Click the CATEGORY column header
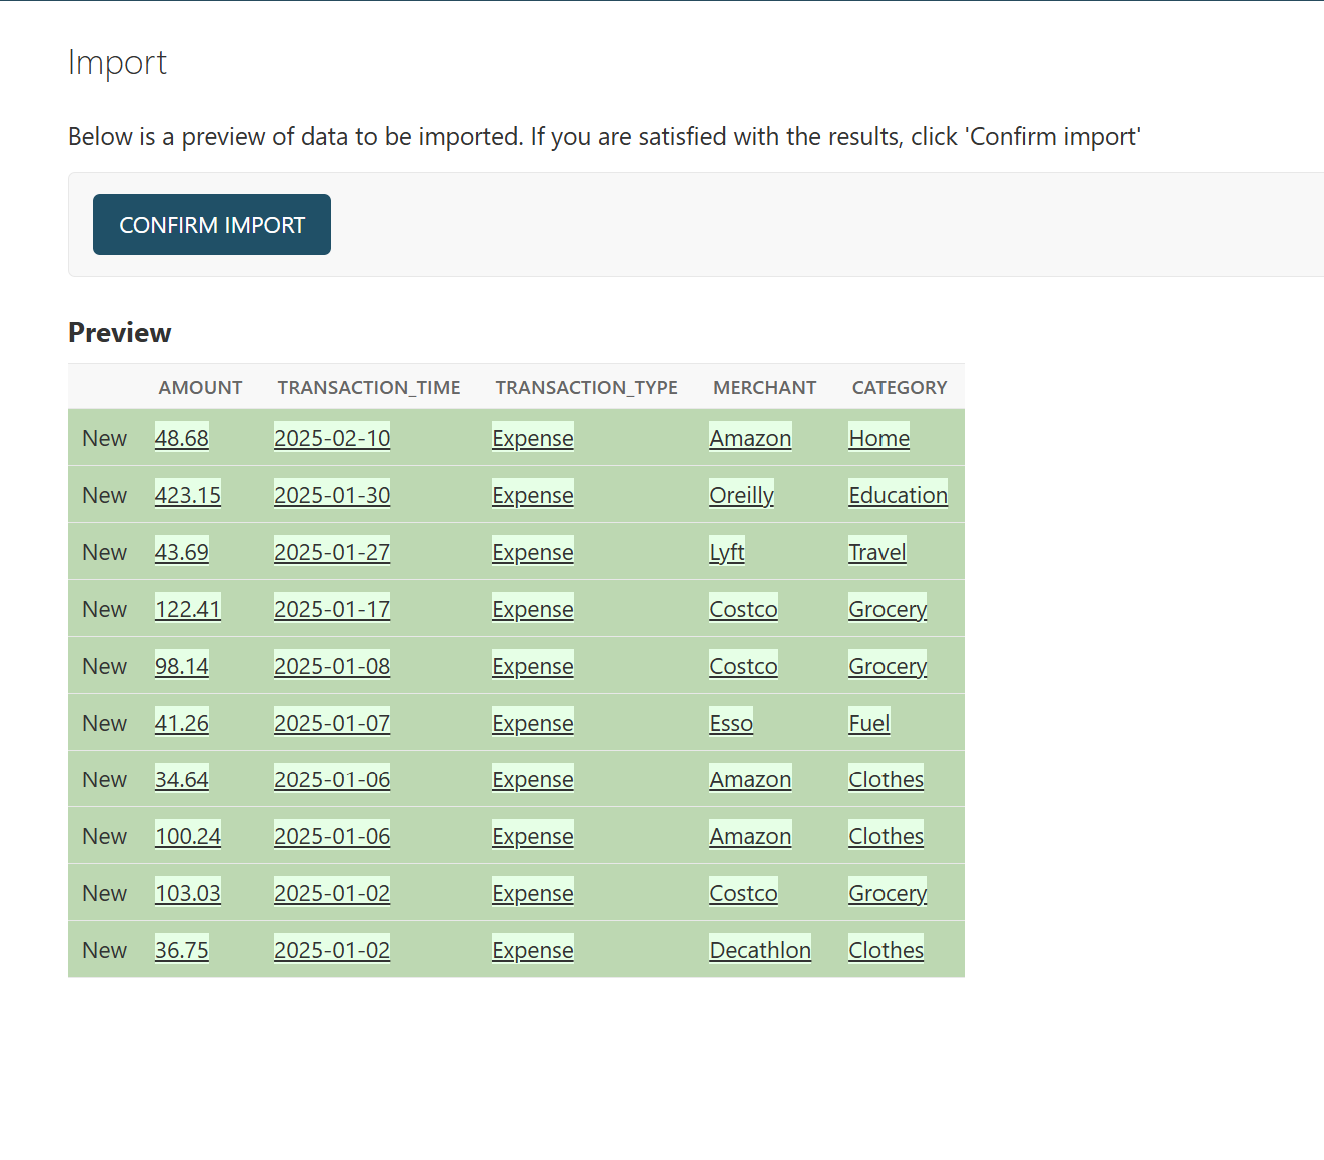 (899, 388)
